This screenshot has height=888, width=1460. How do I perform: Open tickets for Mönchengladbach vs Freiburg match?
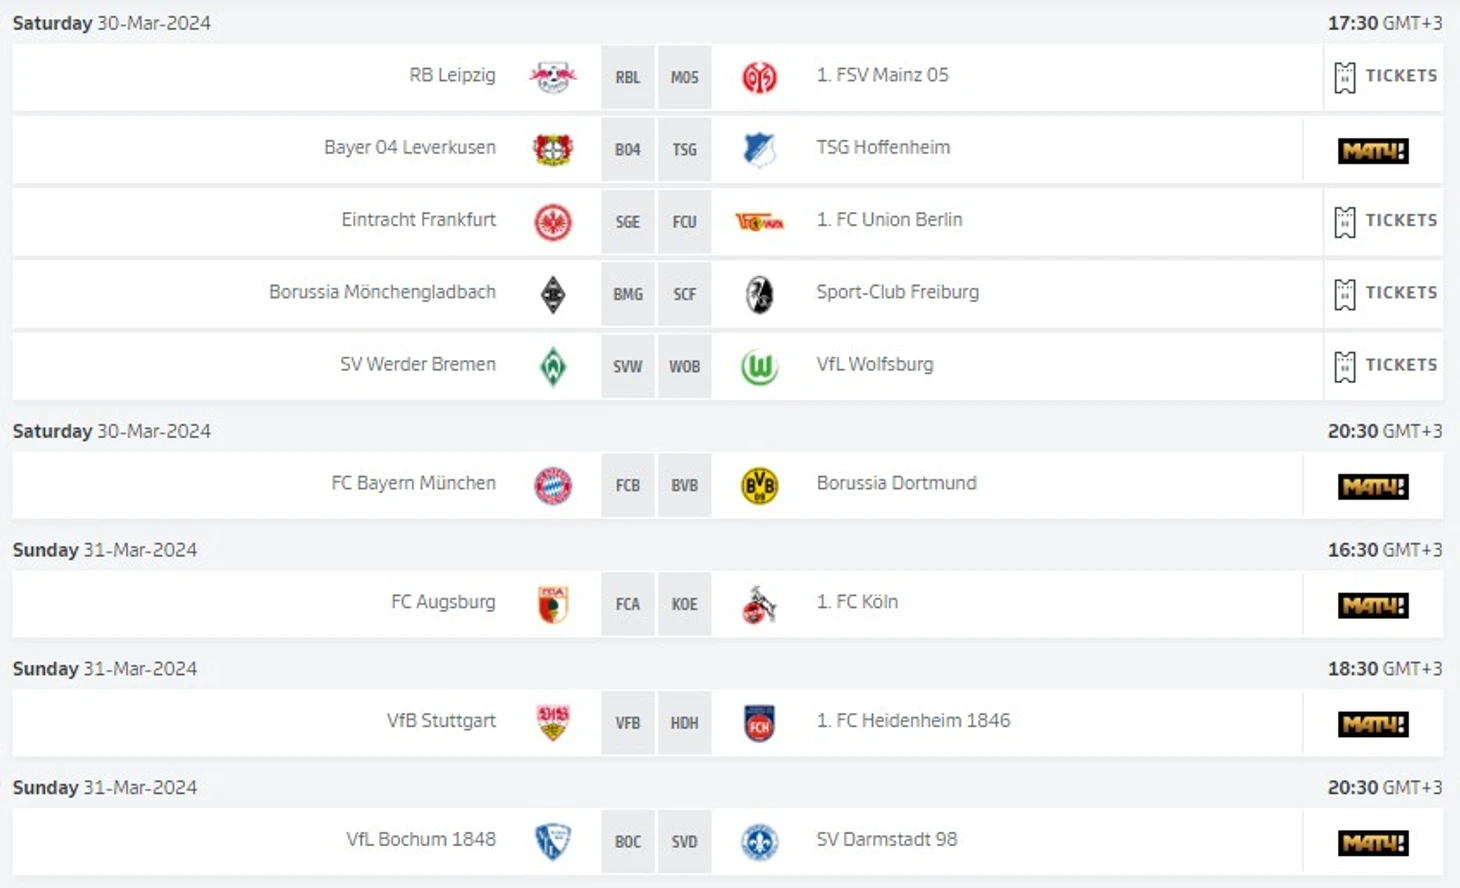[x=1385, y=293]
